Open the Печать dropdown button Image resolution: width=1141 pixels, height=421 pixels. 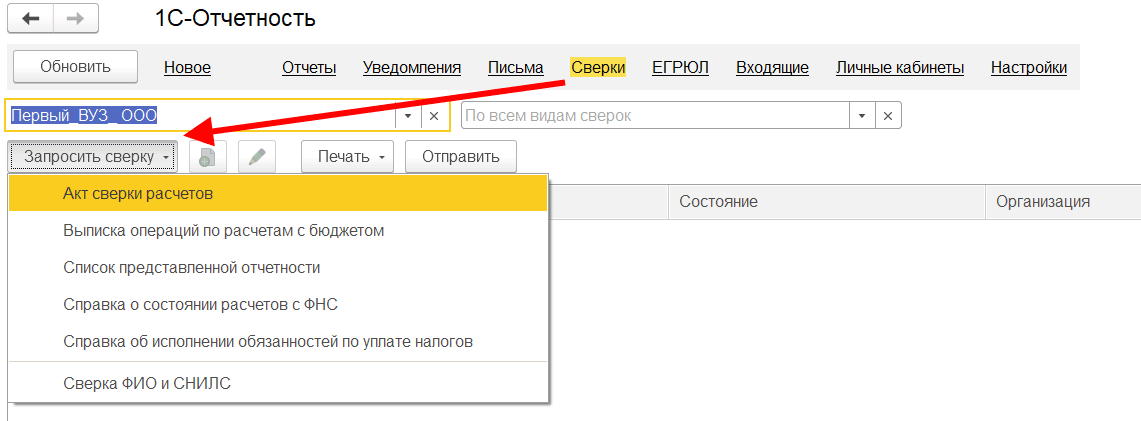[347, 157]
